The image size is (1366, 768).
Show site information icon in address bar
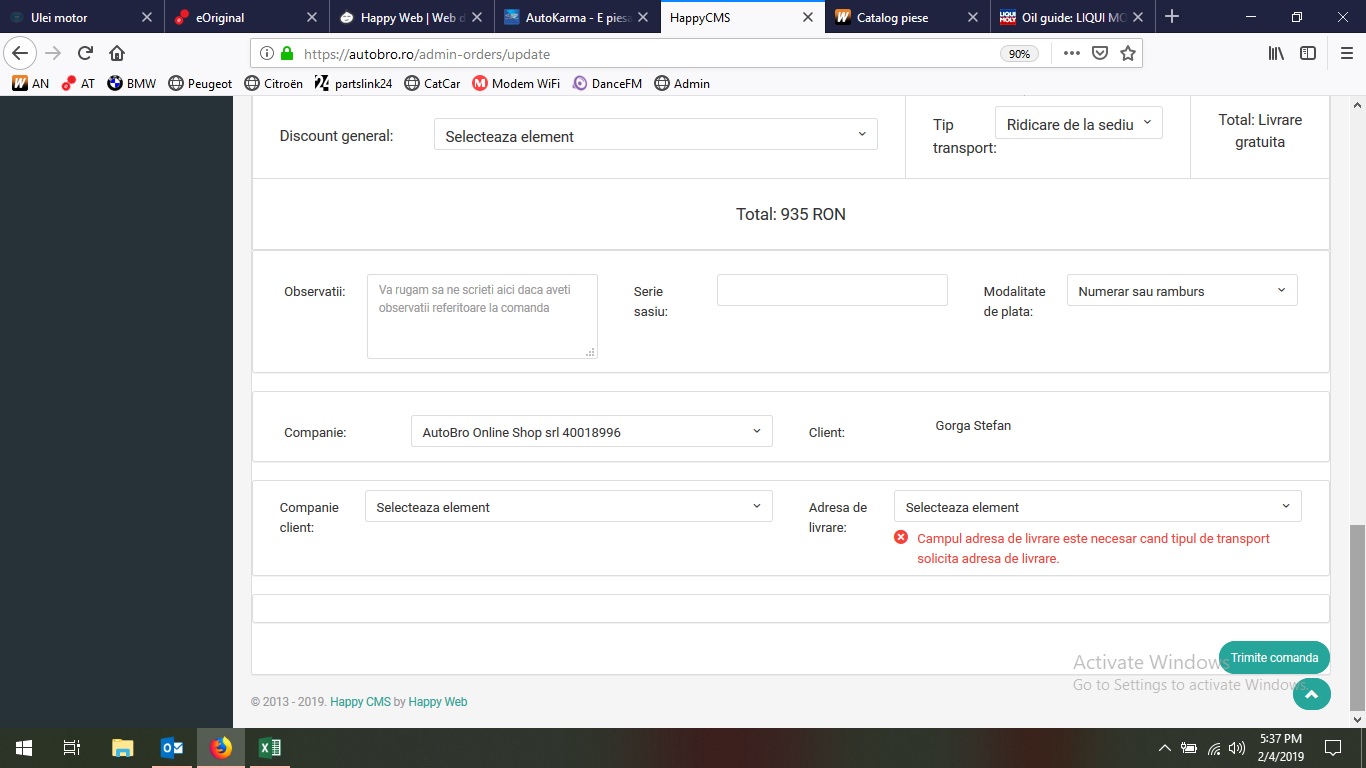[266, 54]
